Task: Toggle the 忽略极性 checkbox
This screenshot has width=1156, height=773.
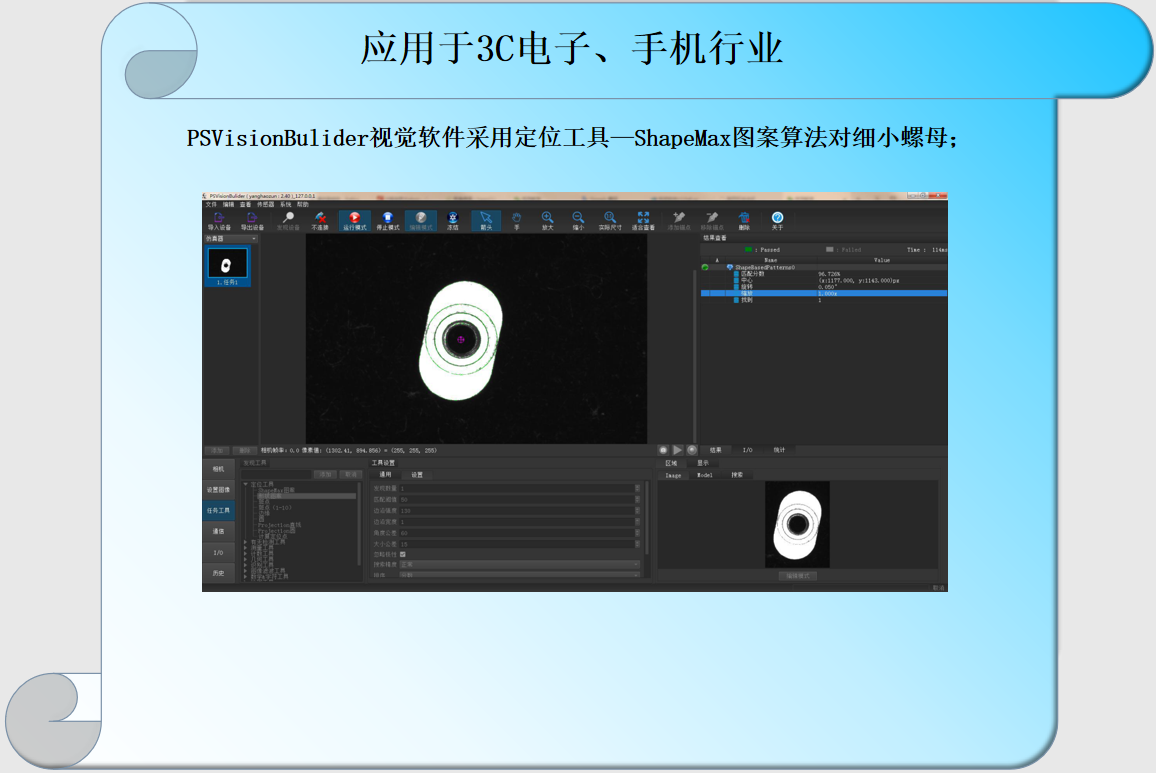Action: [403, 553]
